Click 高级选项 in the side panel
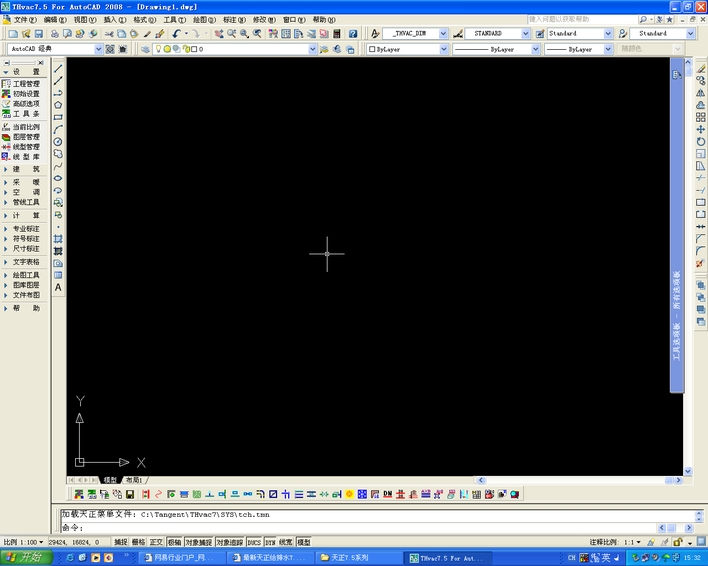The image size is (708, 566). [21, 104]
